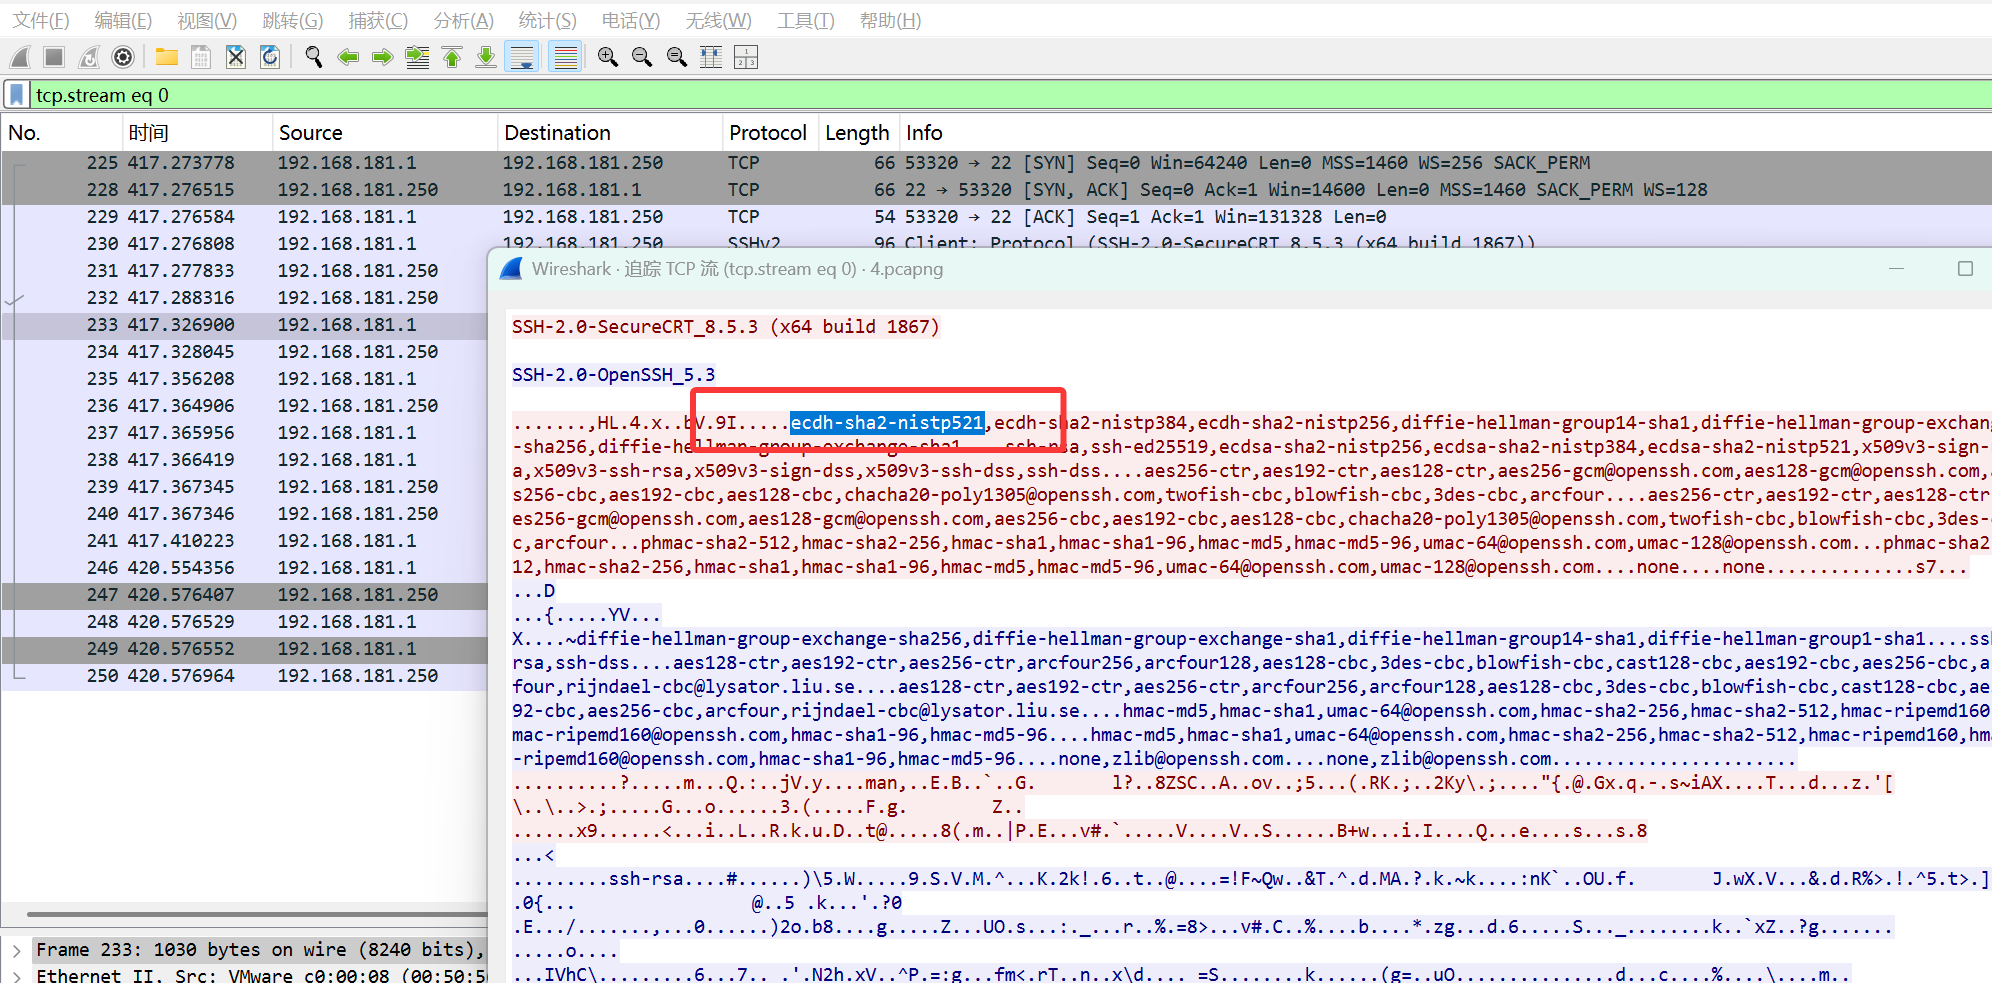Click the packet list horizontal scrollbar

point(250,913)
